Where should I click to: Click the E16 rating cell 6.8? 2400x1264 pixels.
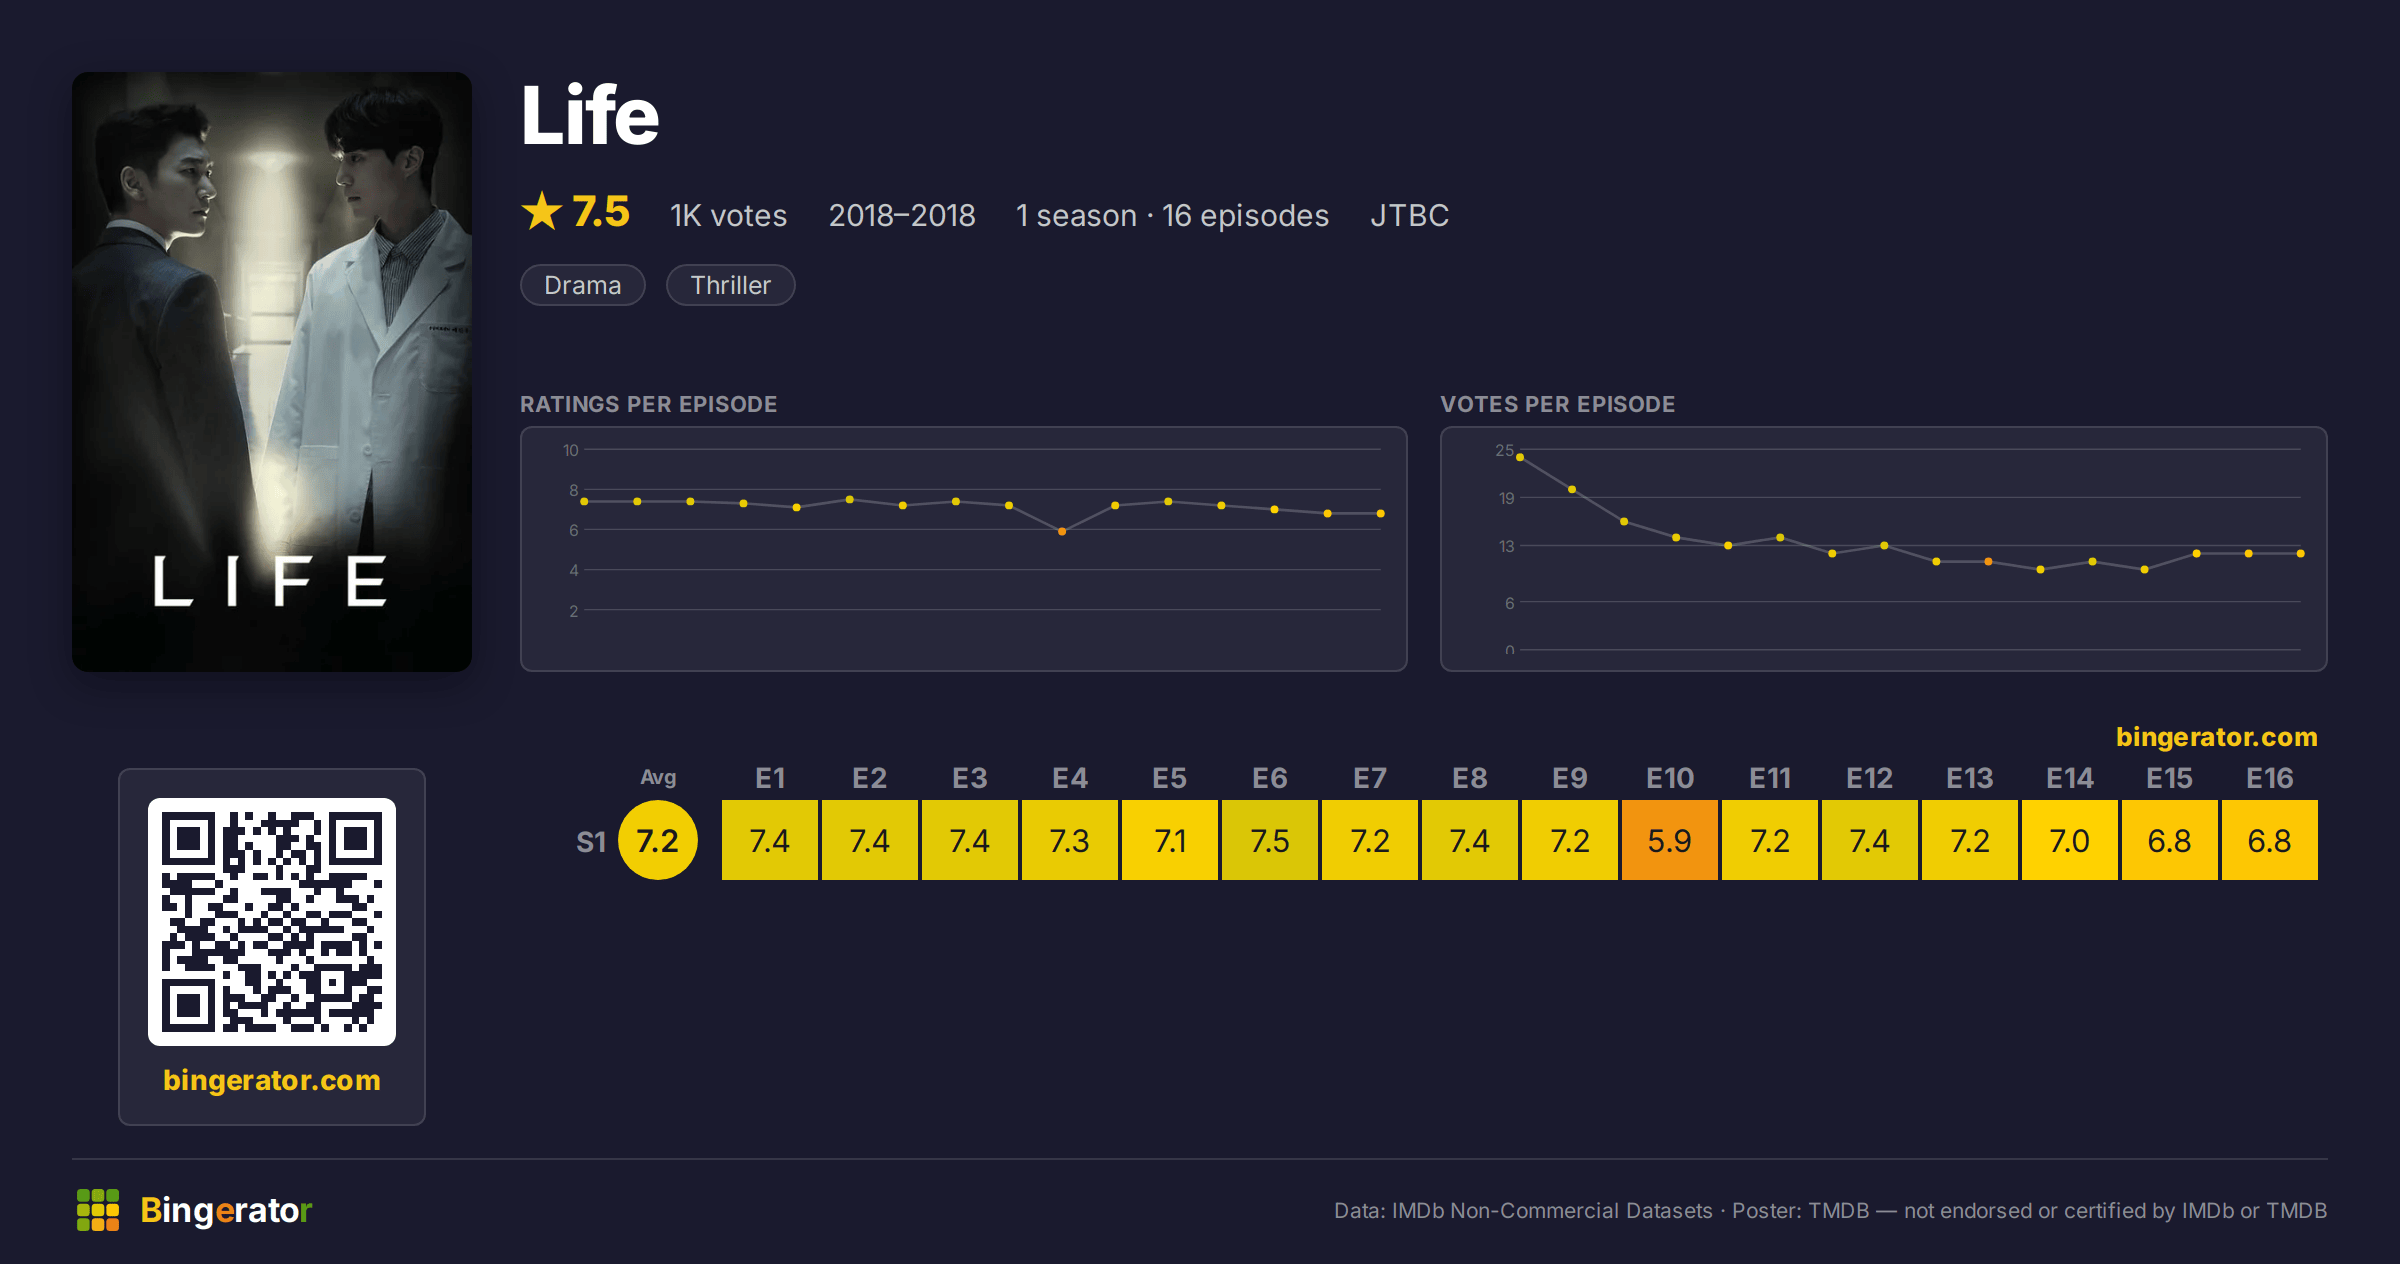[2270, 840]
